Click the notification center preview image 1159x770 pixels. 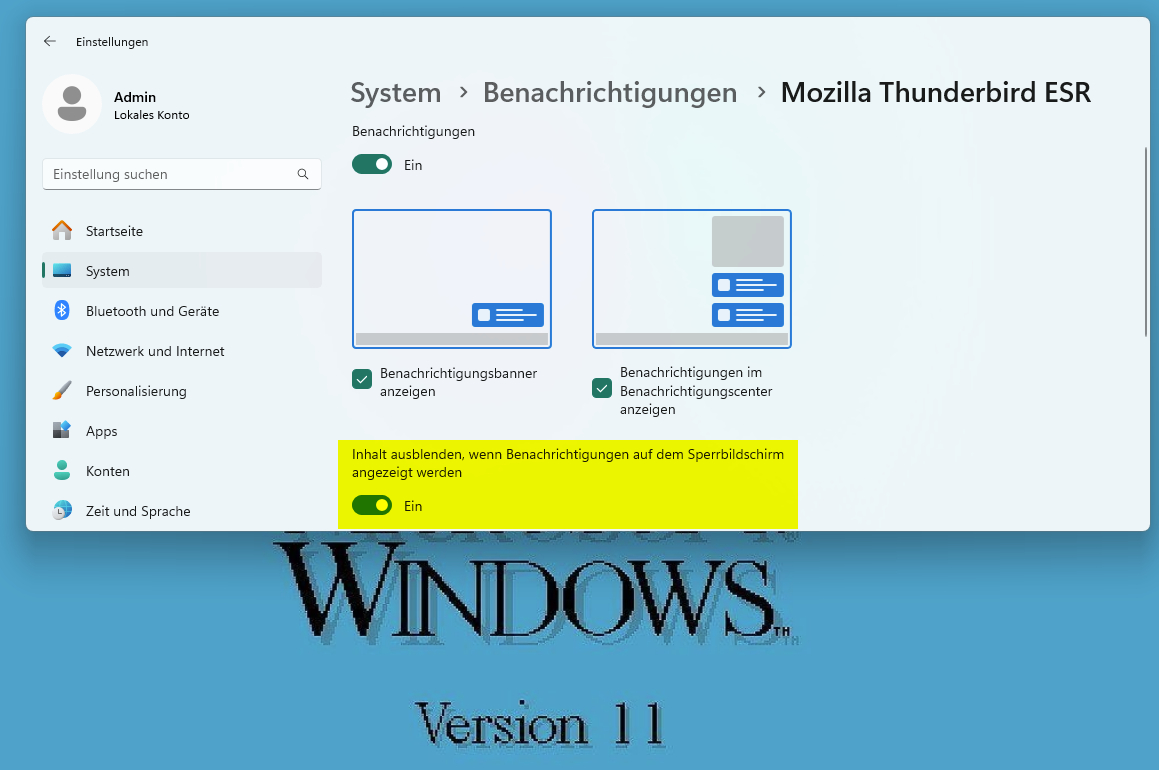tap(692, 279)
